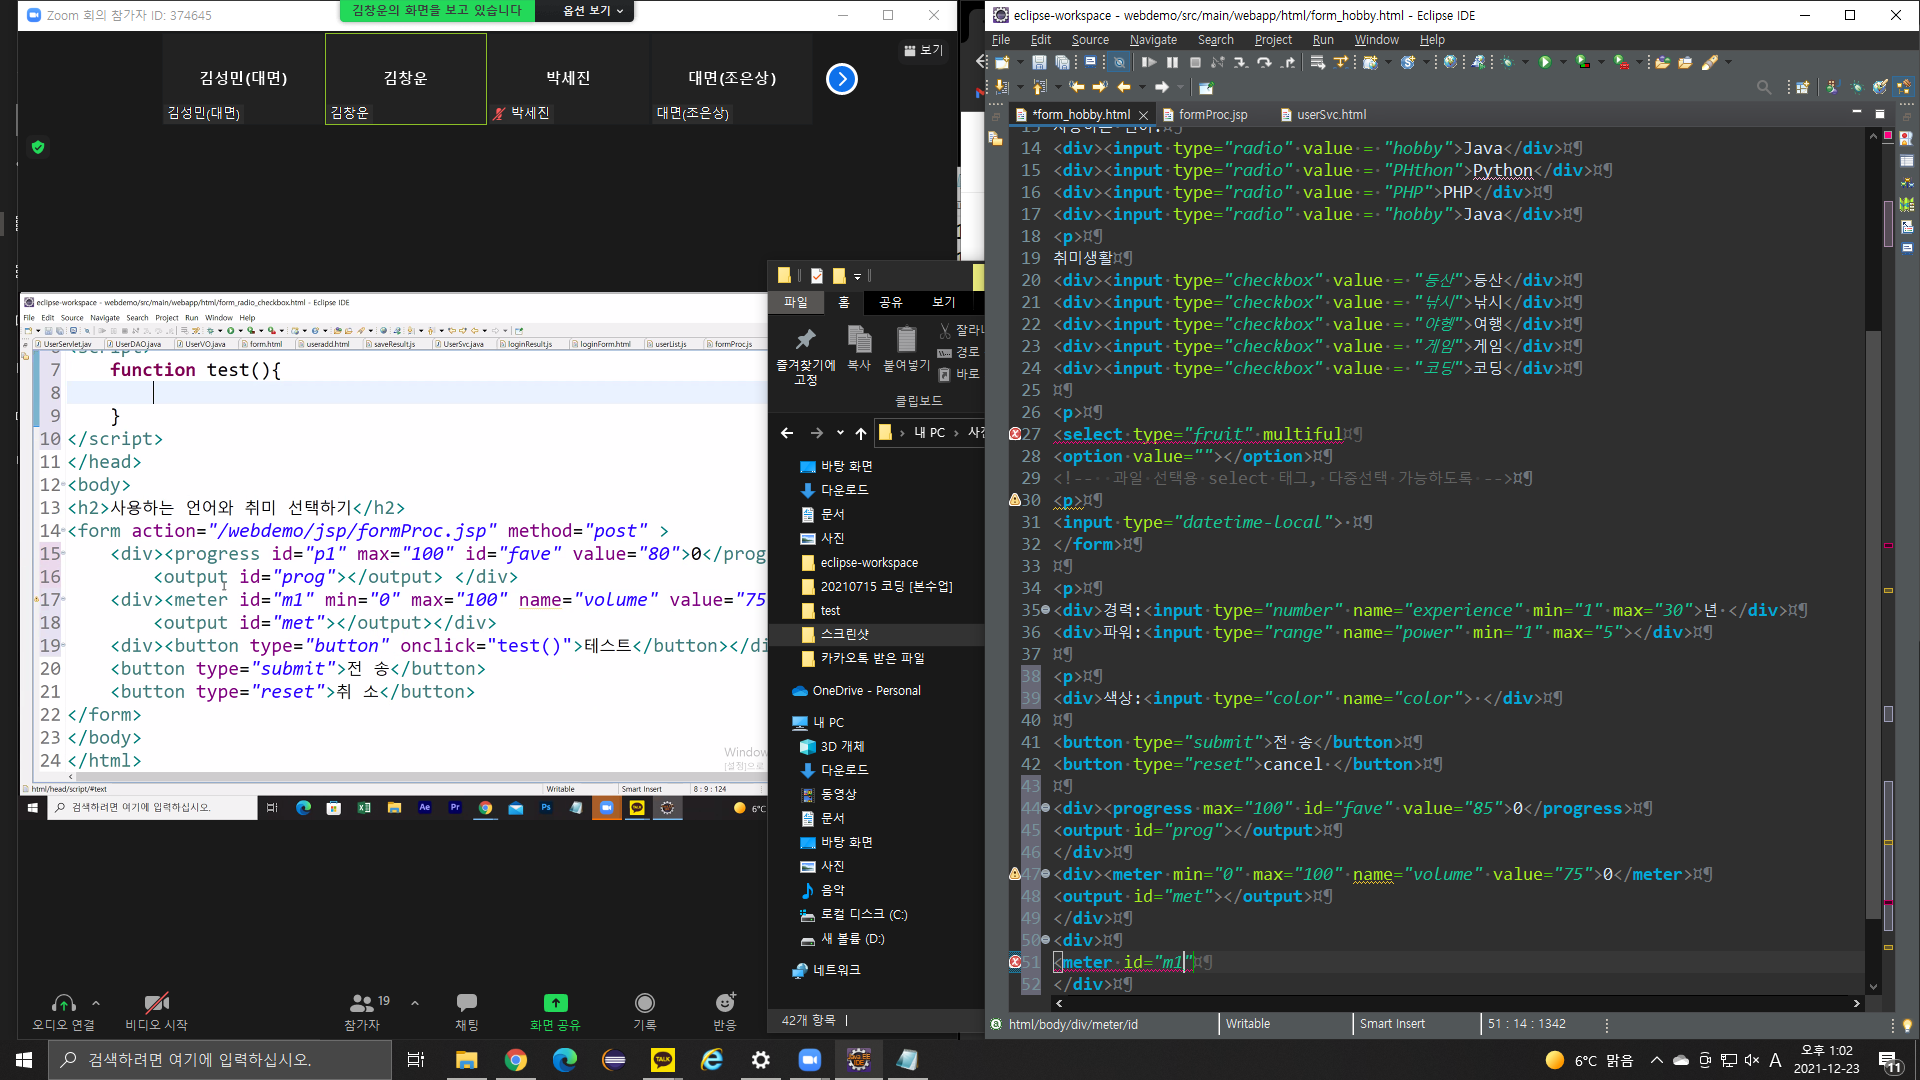
Task: Click the Open Perspective icon
Action: pyautogui.click(x=1802, y=88)
